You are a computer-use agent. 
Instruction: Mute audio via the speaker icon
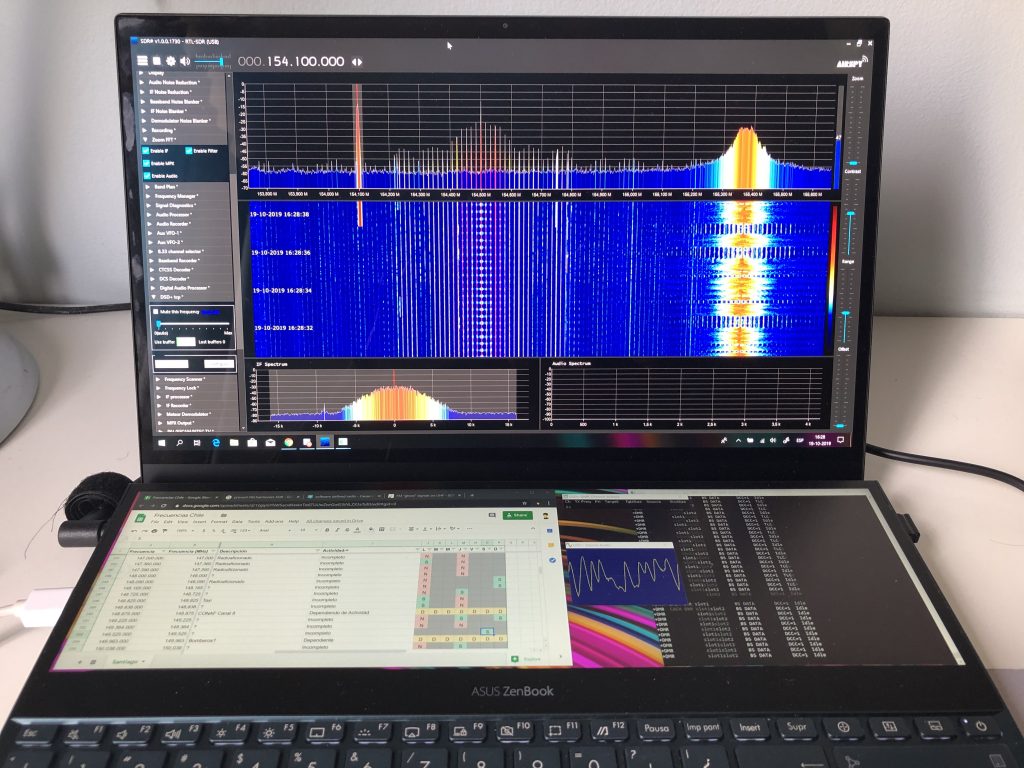(184, 61)
